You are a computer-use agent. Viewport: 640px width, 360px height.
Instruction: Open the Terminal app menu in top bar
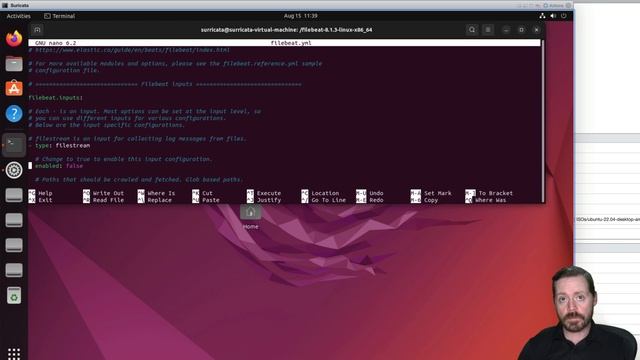pyautogui.click(x=60, y=16)
